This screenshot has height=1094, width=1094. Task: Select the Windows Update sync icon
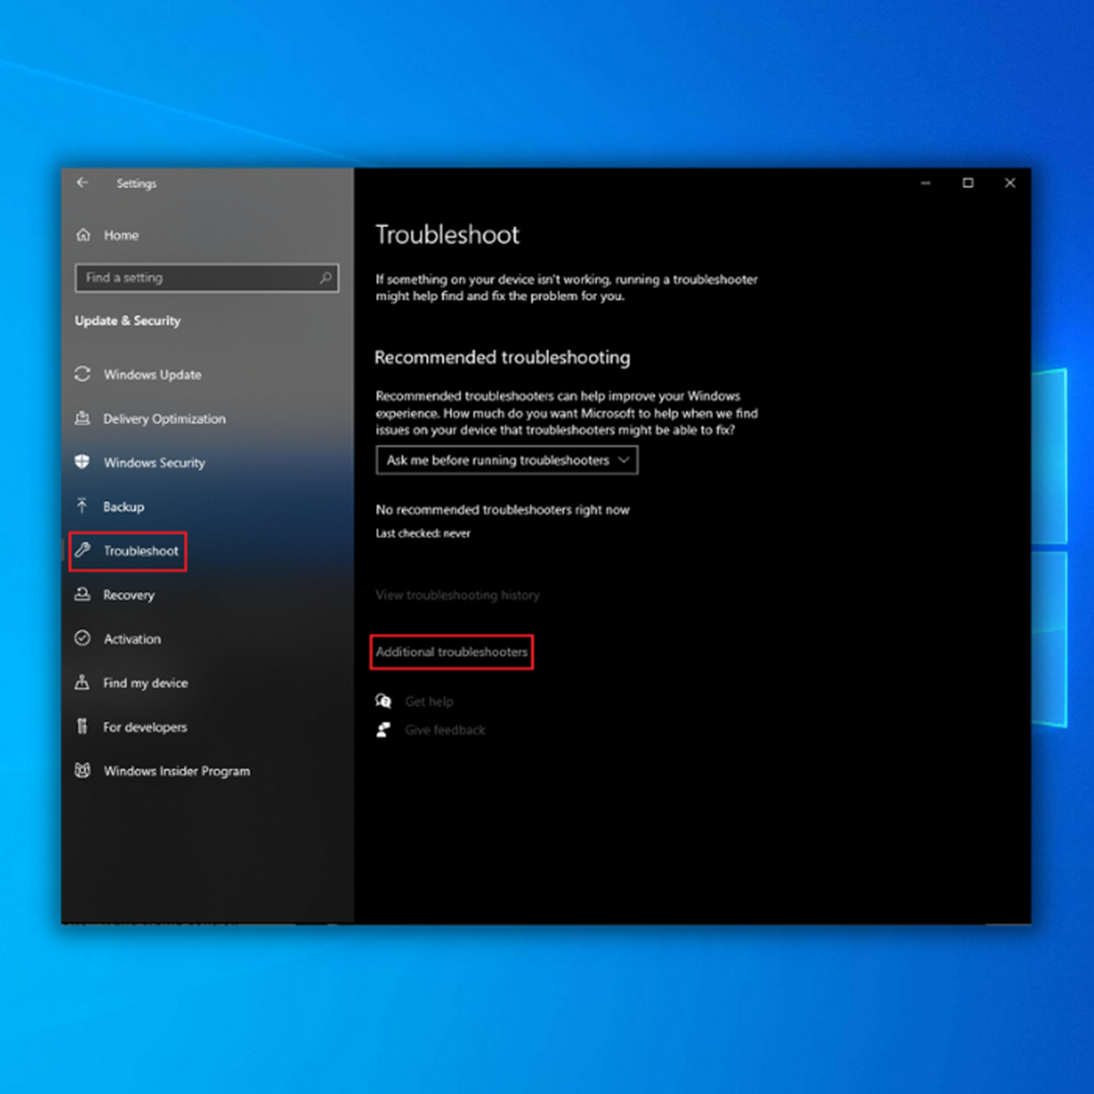(83, 374)
